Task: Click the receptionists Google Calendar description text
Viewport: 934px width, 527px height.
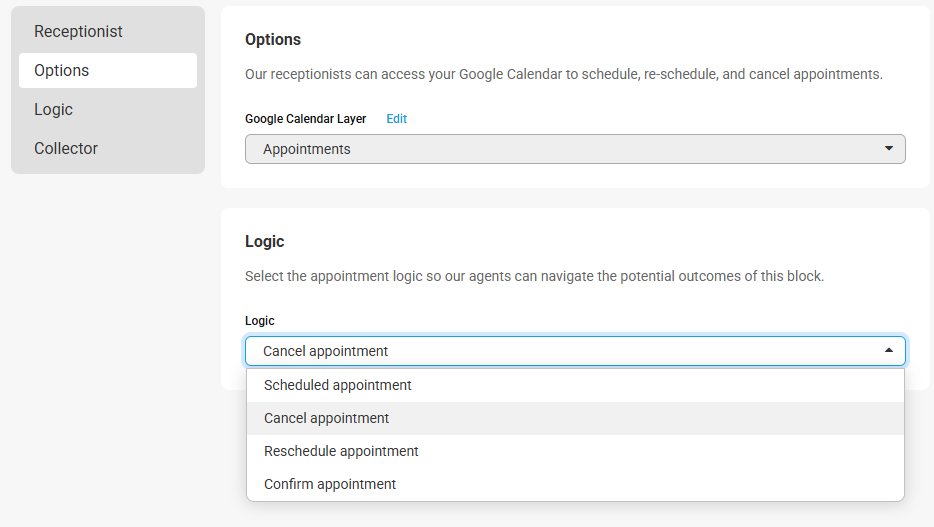Action: (x=564, y=74)
